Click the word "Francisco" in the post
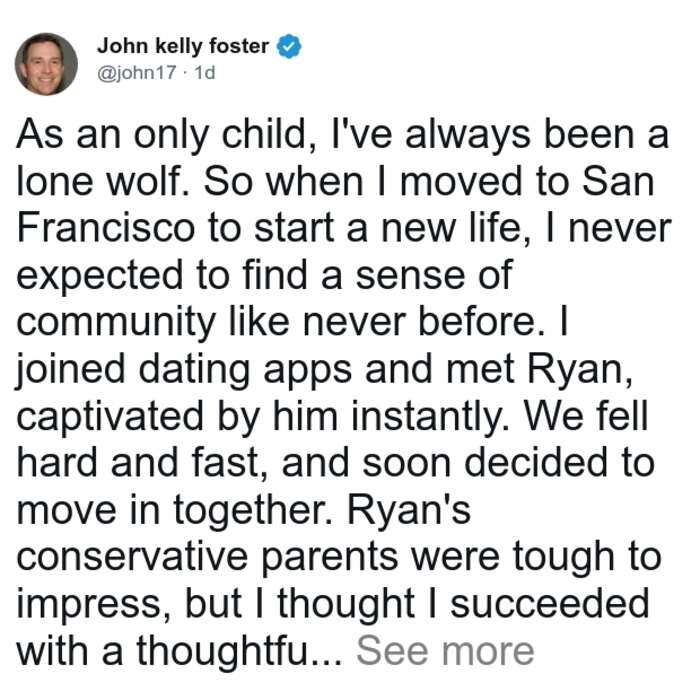 (106, 229)
